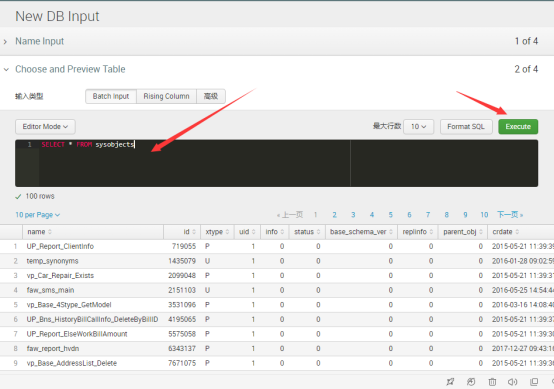This screenshot has height=389, width=554.
Task: Open the Editor Mode dropdown
Action: [45, 126]
